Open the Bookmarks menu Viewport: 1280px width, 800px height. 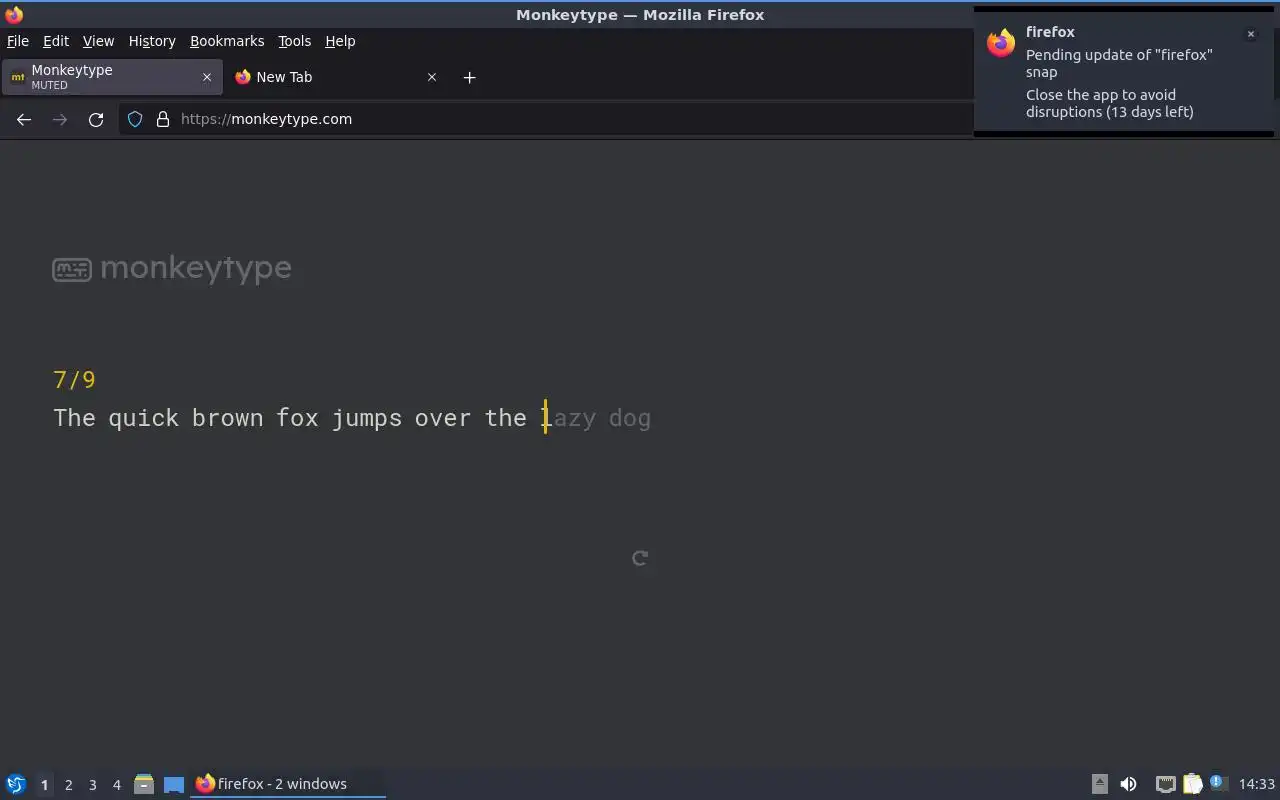[x=227, y=41]
